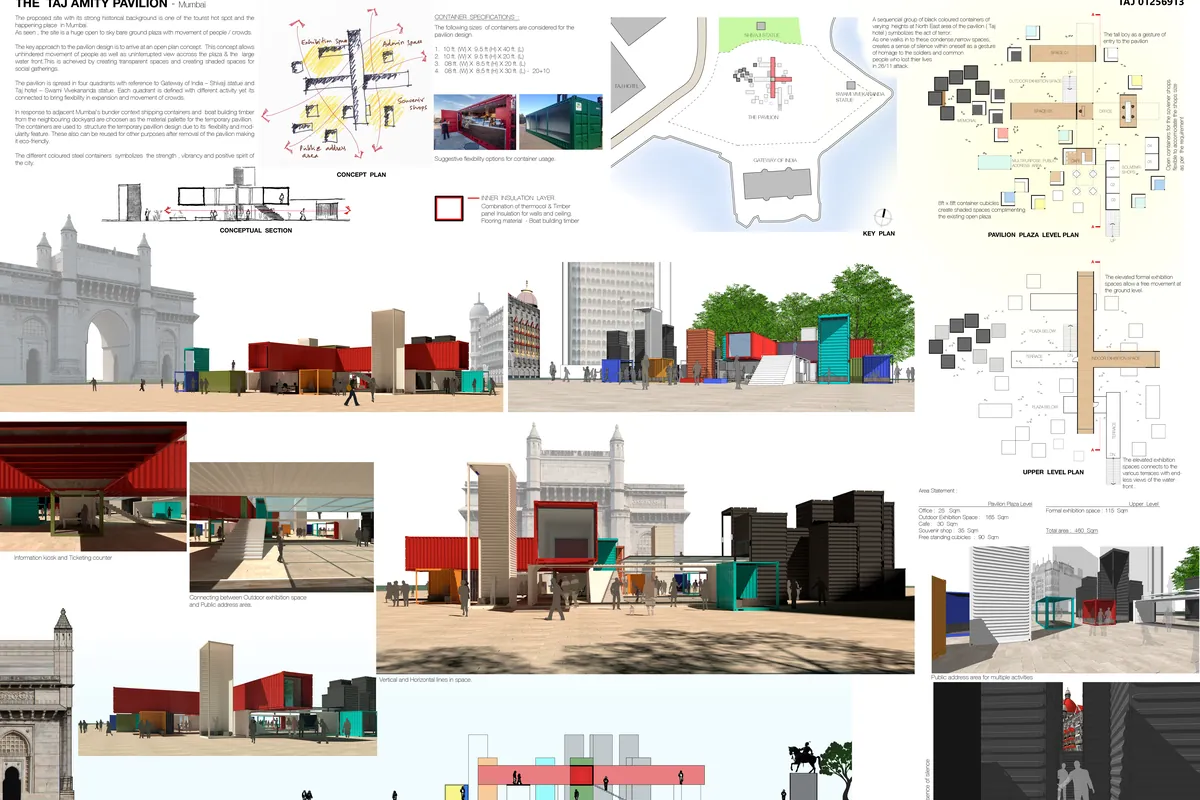The height and width of the screenshot is (800, 1200).
Task: Select the red cross-shaped pavilion on the key plan
Action: click(774, 79)
